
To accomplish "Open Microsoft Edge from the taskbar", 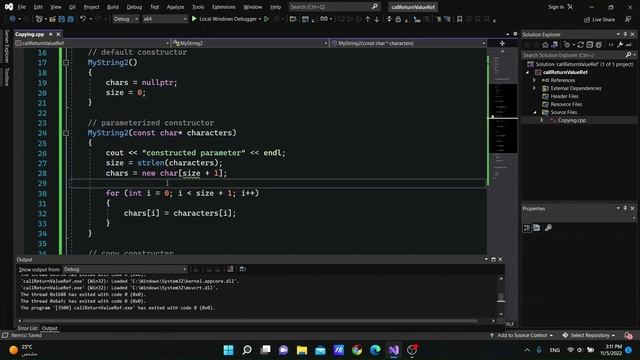I will tap(375, 350).
